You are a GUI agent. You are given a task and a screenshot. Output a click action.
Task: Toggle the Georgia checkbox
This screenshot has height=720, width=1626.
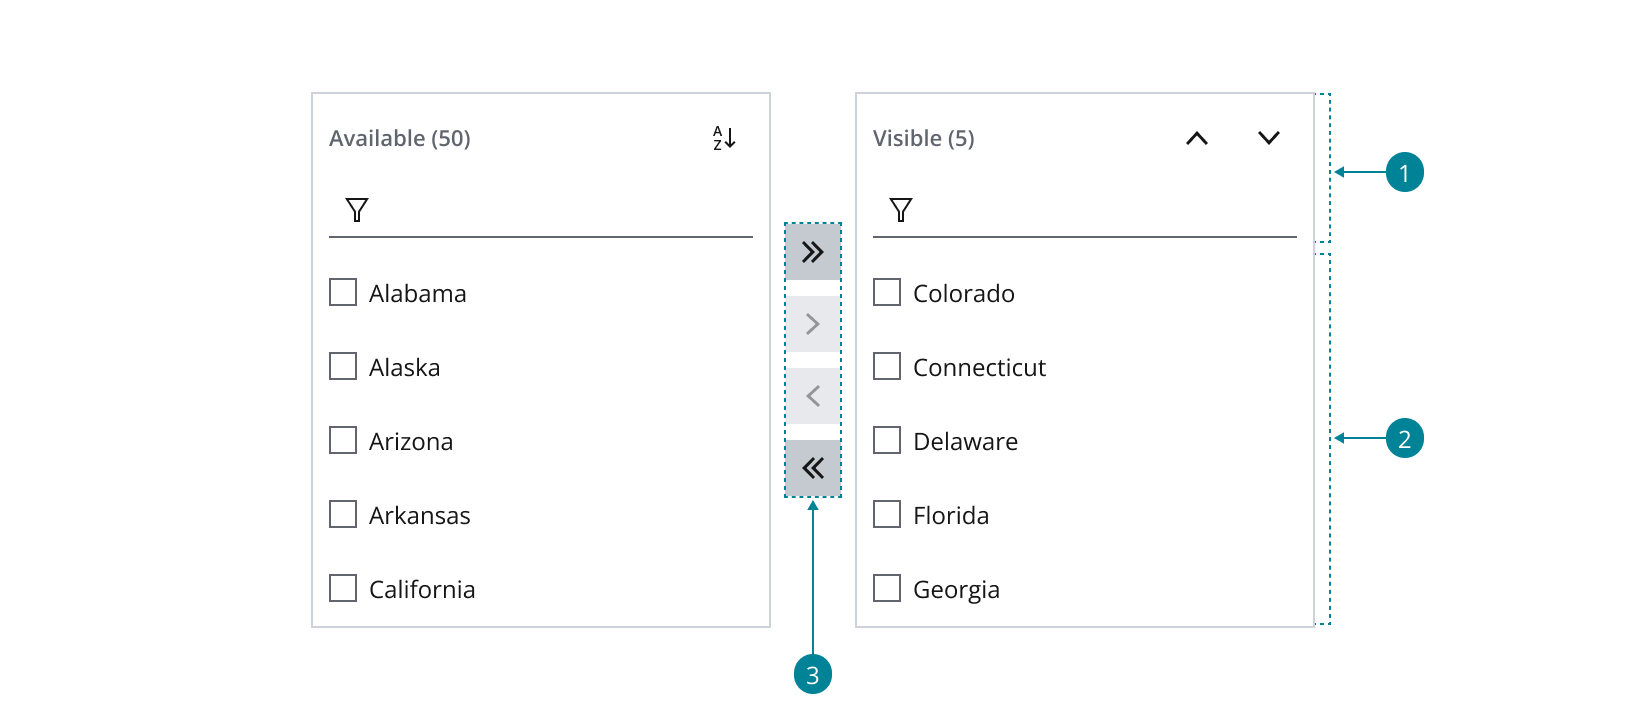pos(886,588)
